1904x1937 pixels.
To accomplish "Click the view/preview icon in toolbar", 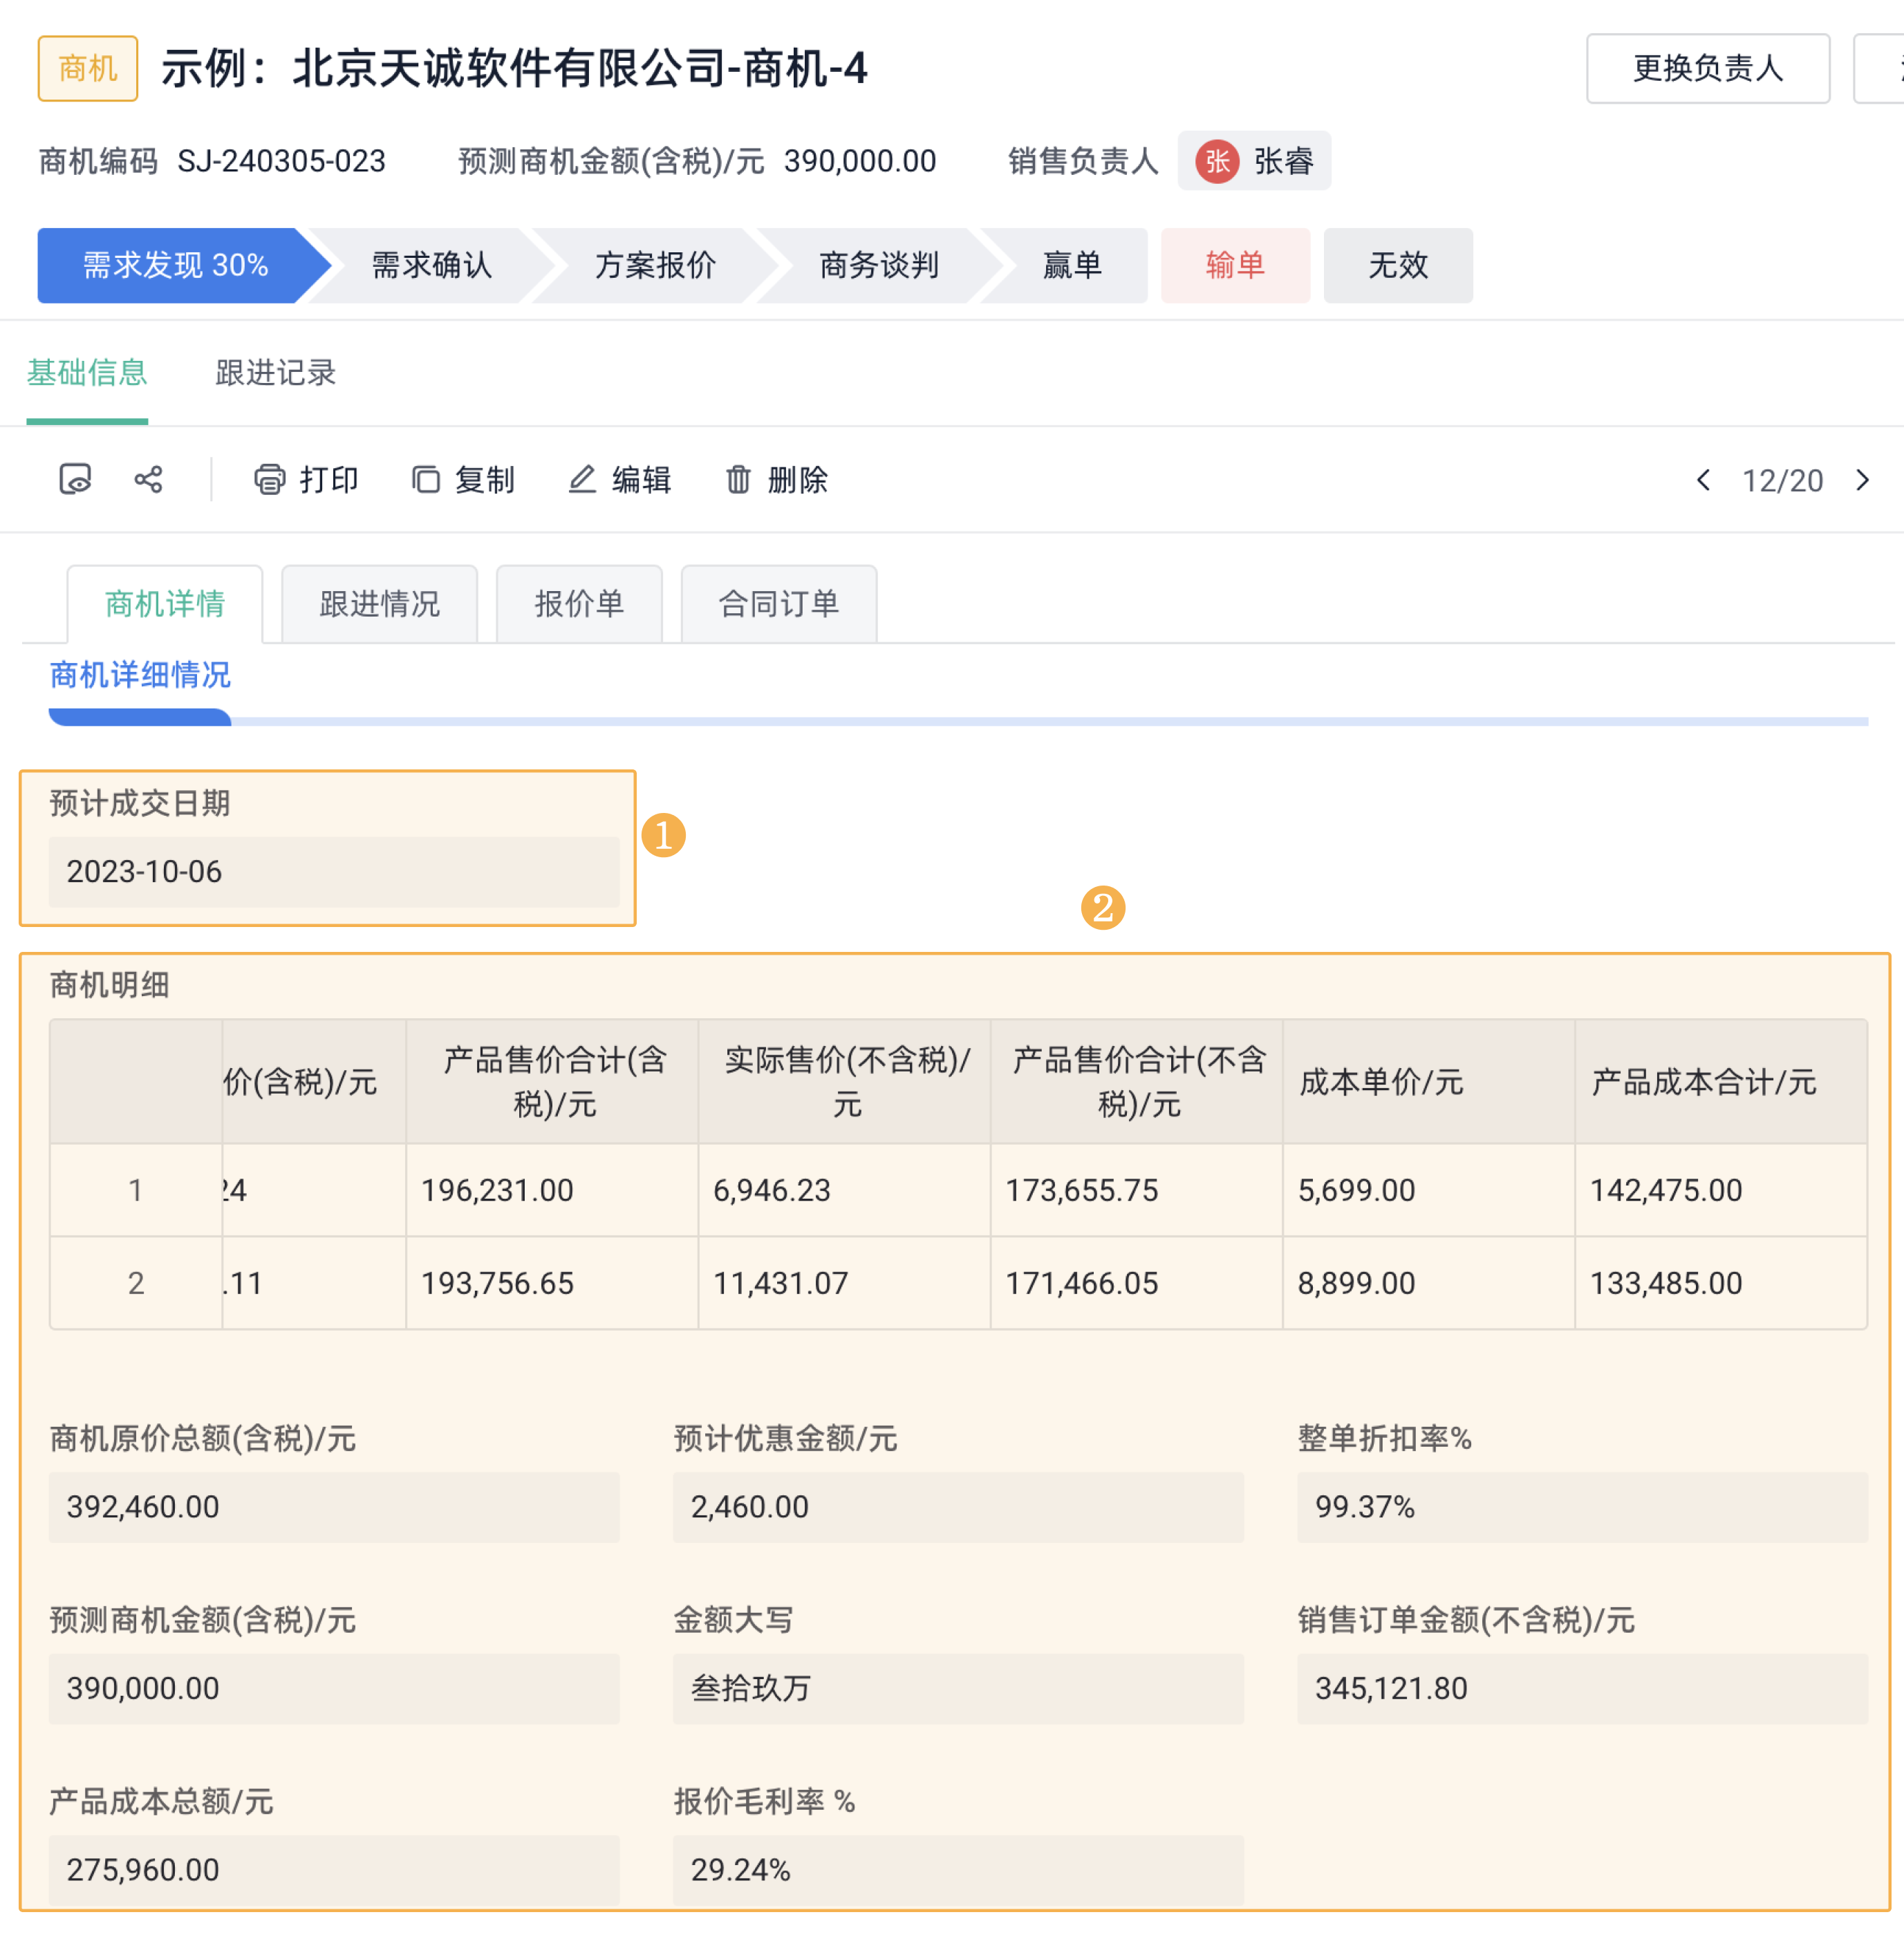I will point(75,480).
